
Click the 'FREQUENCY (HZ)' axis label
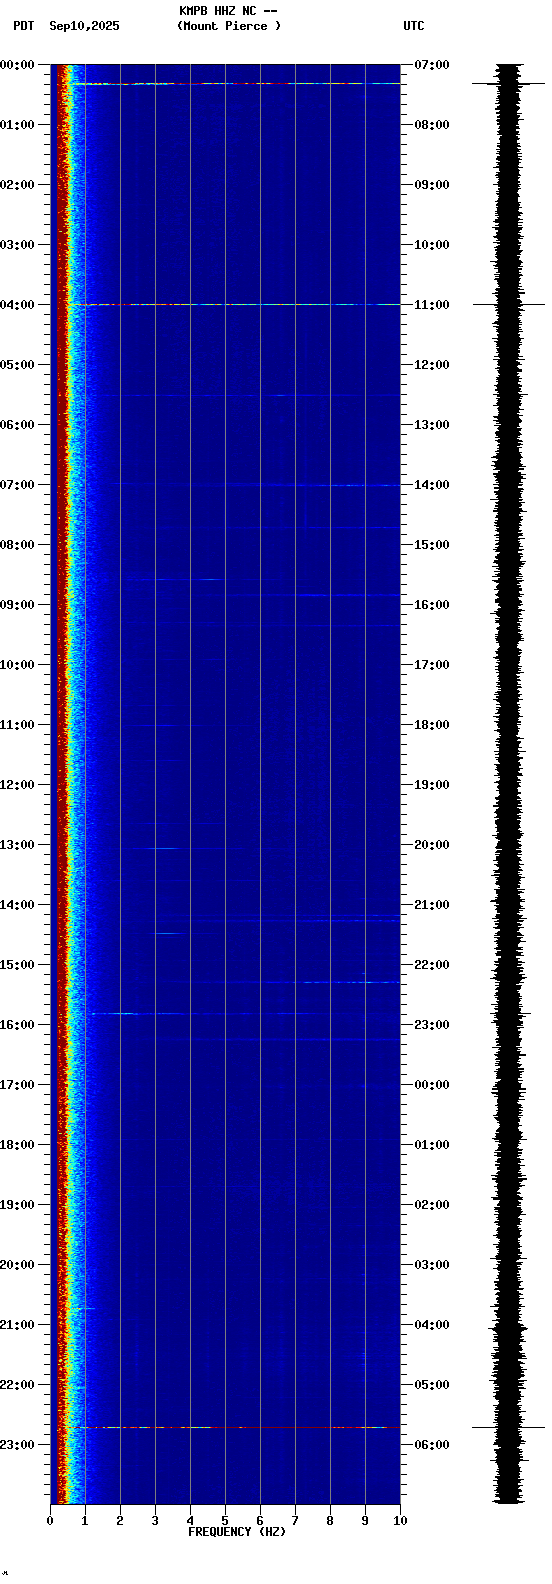[237, 1531]
